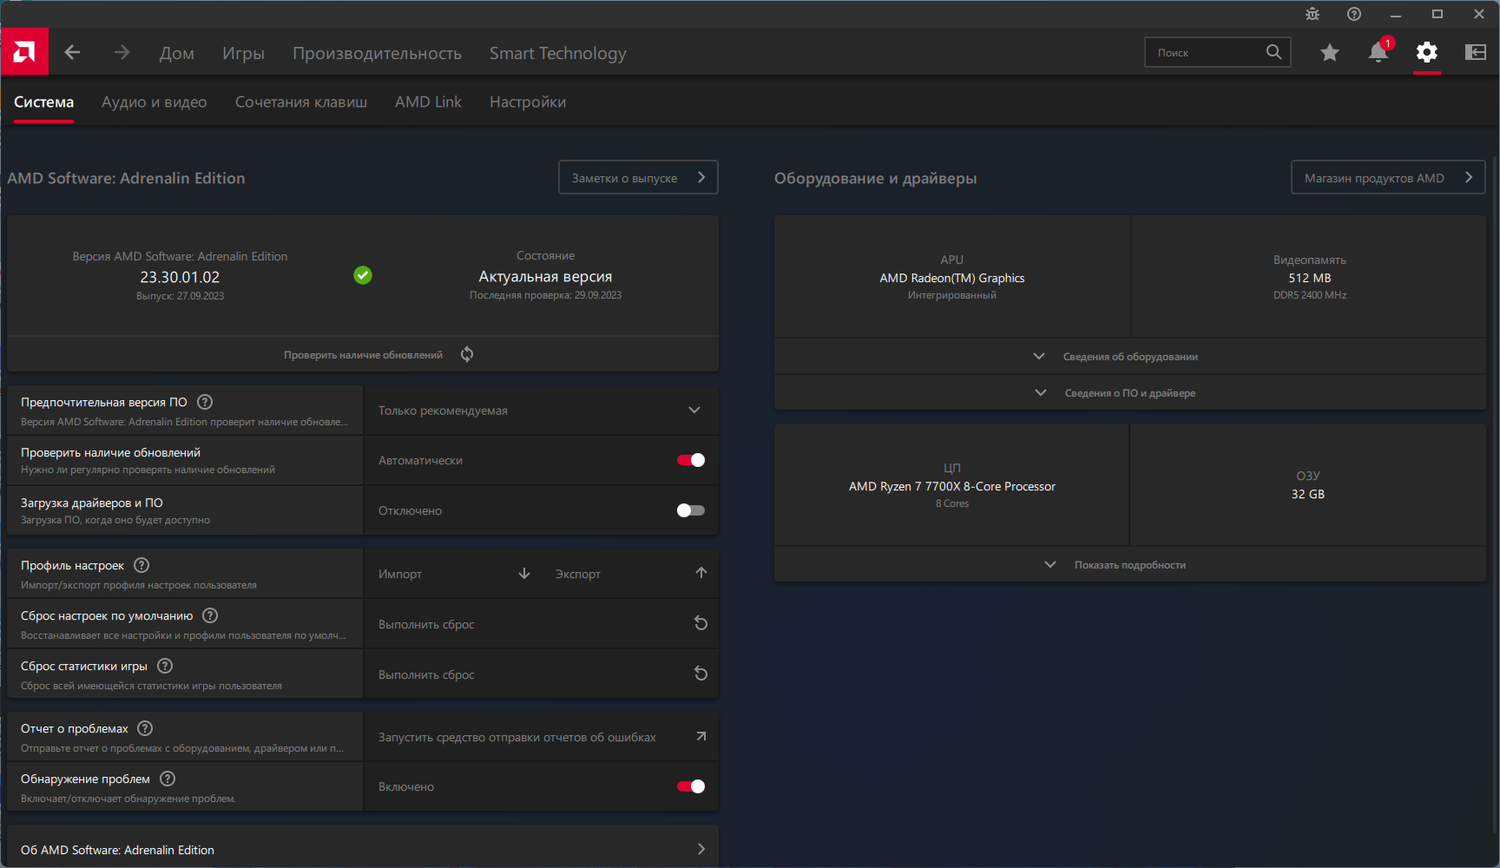1500x868 pixels.
Task: Expand Сведения об оборудовании
Action: pos(1130,356)
